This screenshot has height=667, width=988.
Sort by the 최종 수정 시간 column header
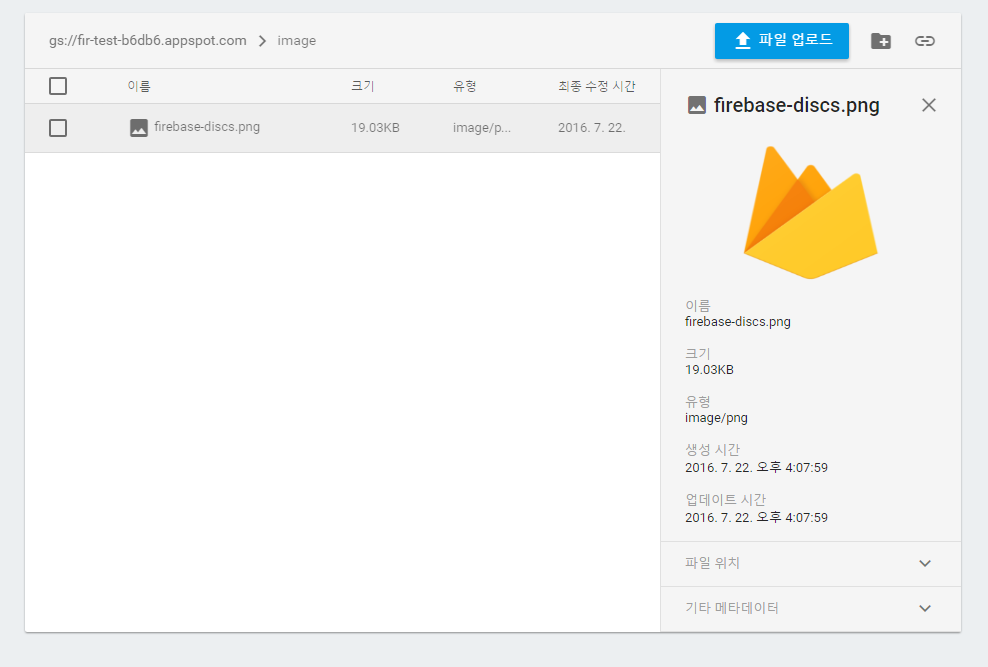[596, 86]
